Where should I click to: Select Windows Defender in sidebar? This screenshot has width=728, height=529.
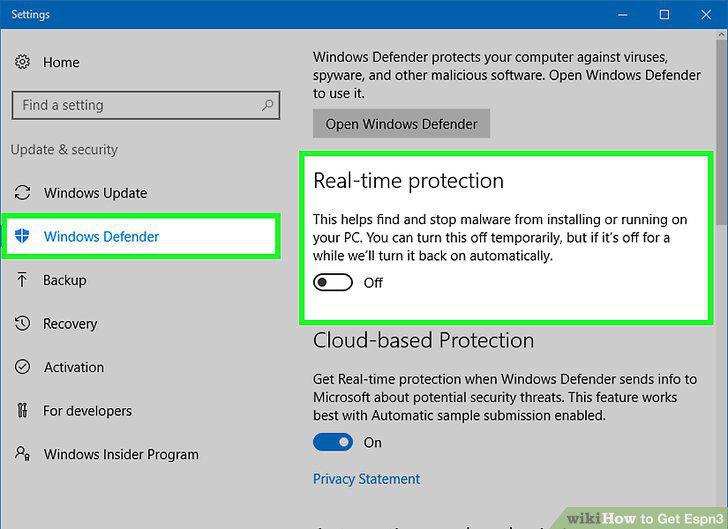[x=141, y=236]
